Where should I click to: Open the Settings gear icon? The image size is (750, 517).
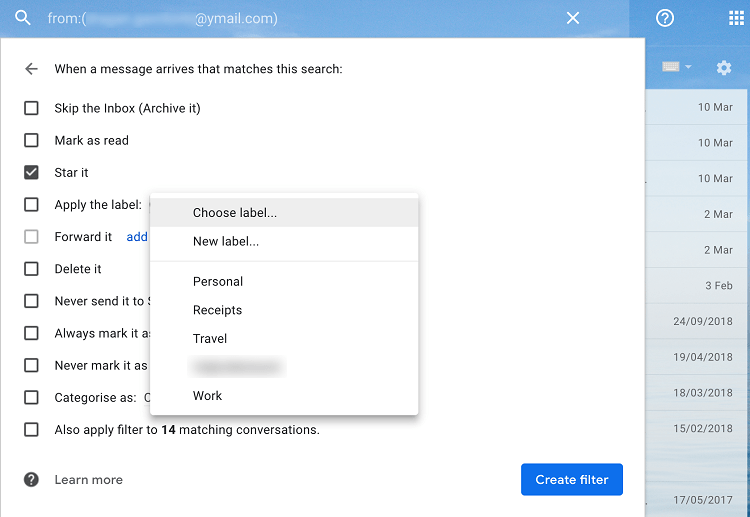724,68
